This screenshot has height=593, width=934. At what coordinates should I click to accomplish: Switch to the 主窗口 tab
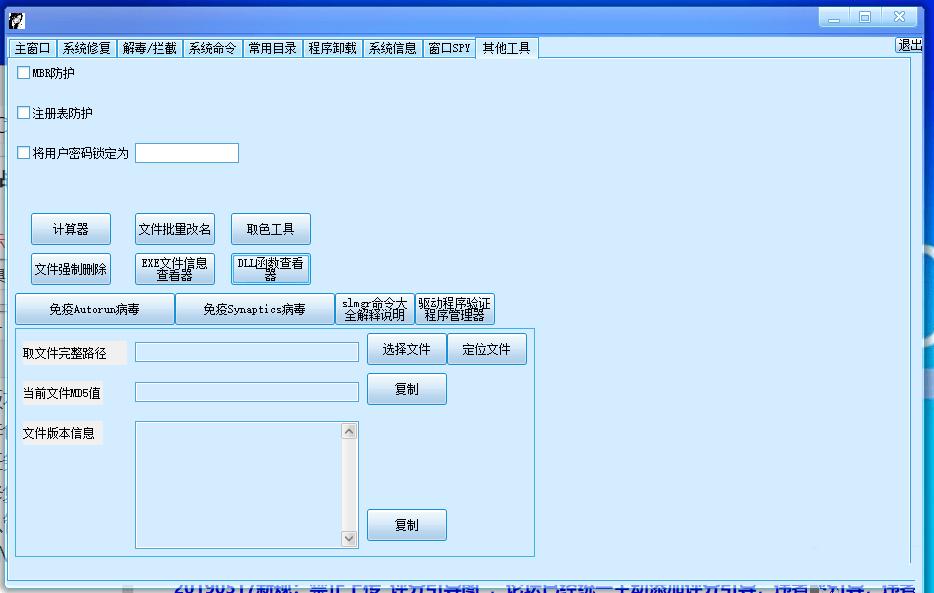pos(32,48)
